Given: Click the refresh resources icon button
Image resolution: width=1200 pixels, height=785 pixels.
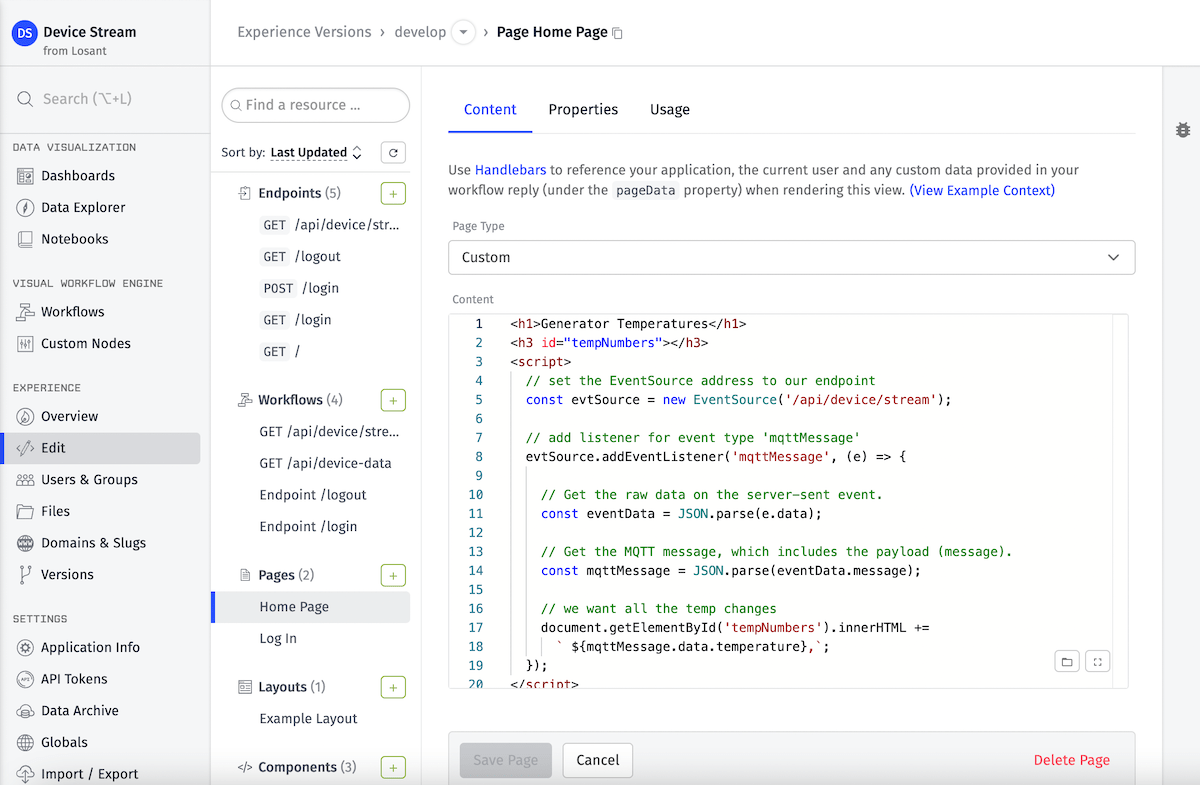Looking at the screenshot, I should (394, 153).
